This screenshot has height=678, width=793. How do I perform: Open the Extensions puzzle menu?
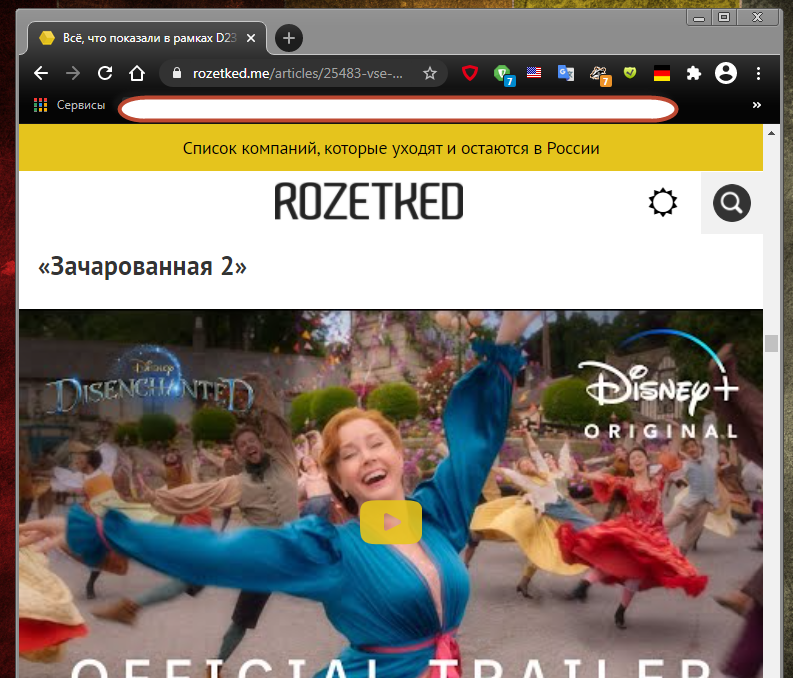tap(693, 74)
